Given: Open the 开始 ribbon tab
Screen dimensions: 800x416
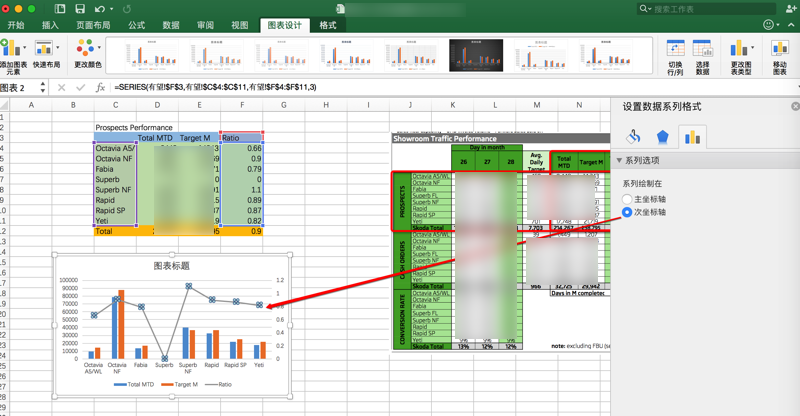Looking at the screenshot, I should click(16, 25).
